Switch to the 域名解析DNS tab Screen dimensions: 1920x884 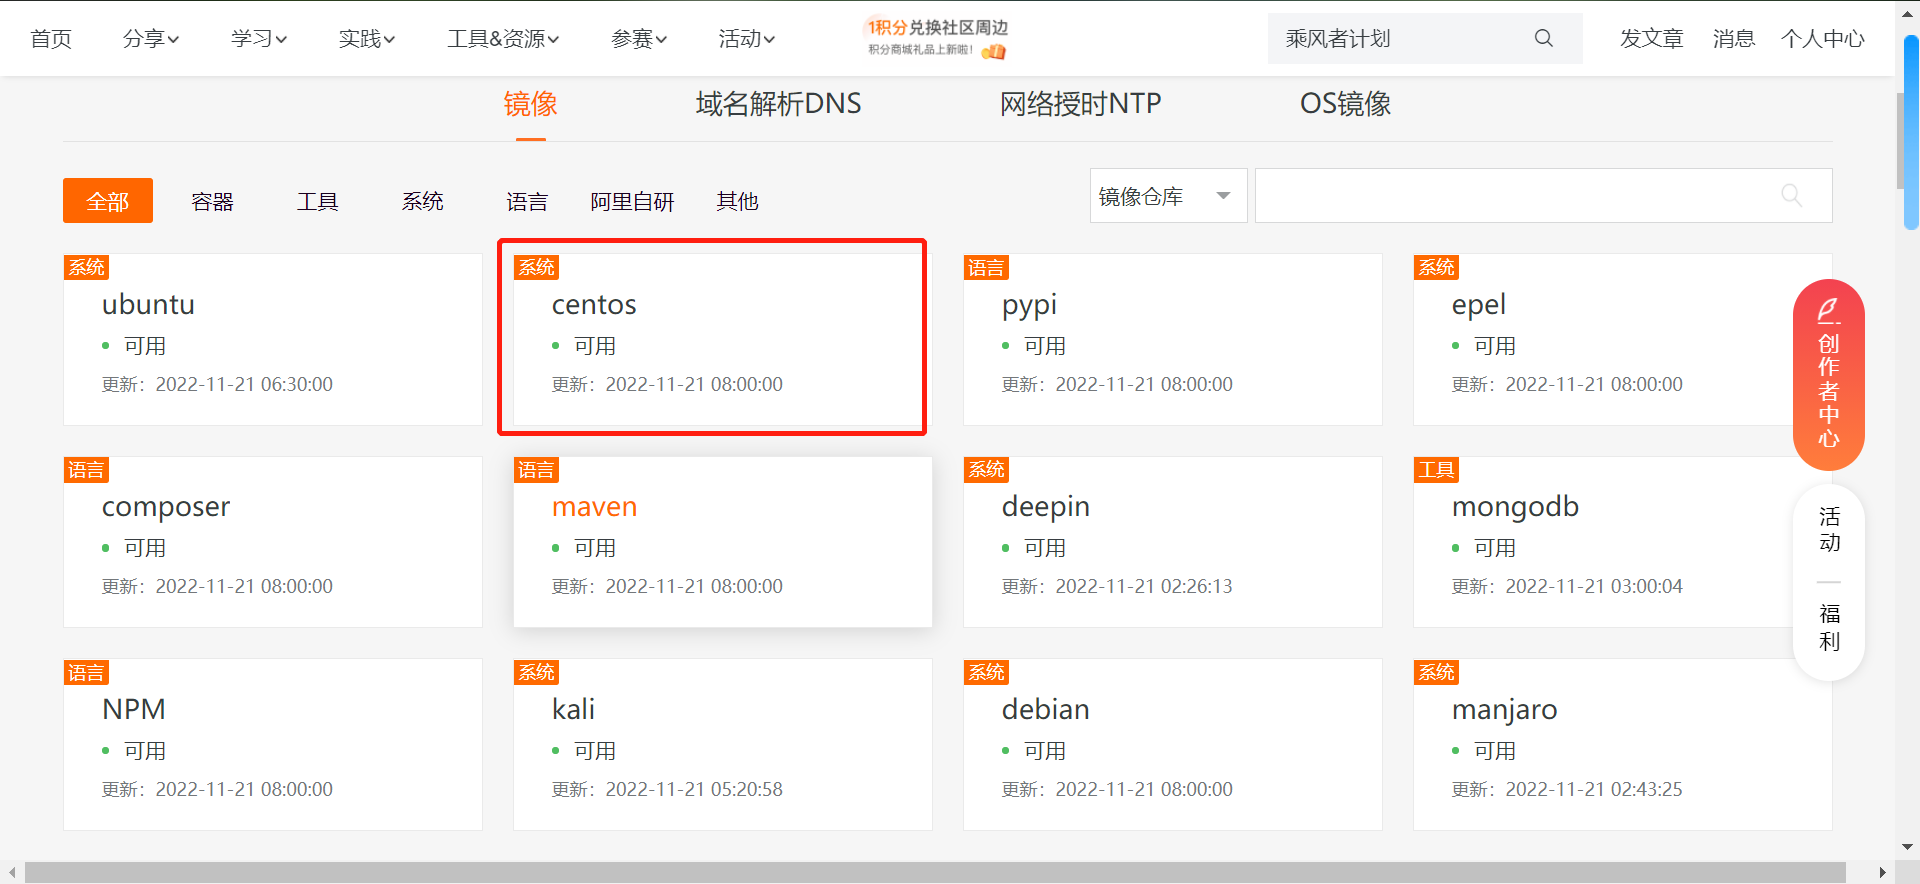(778, 104)
